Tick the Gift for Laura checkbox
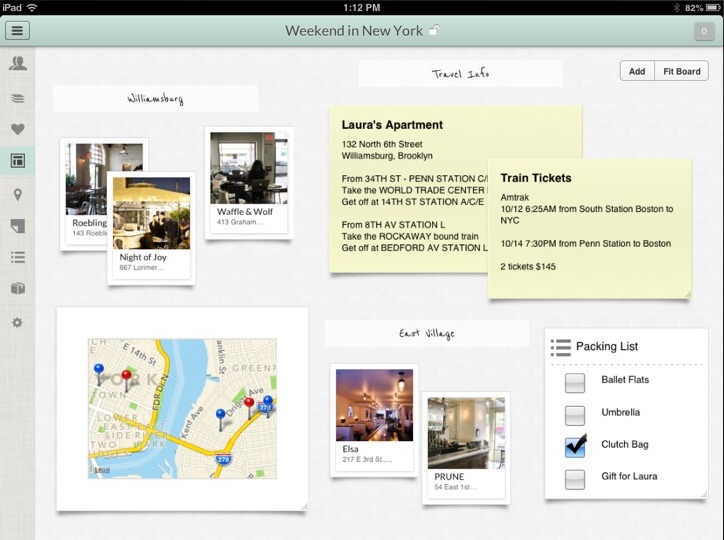The width and height of the screenshot is (724, 540). click(575, 479)
